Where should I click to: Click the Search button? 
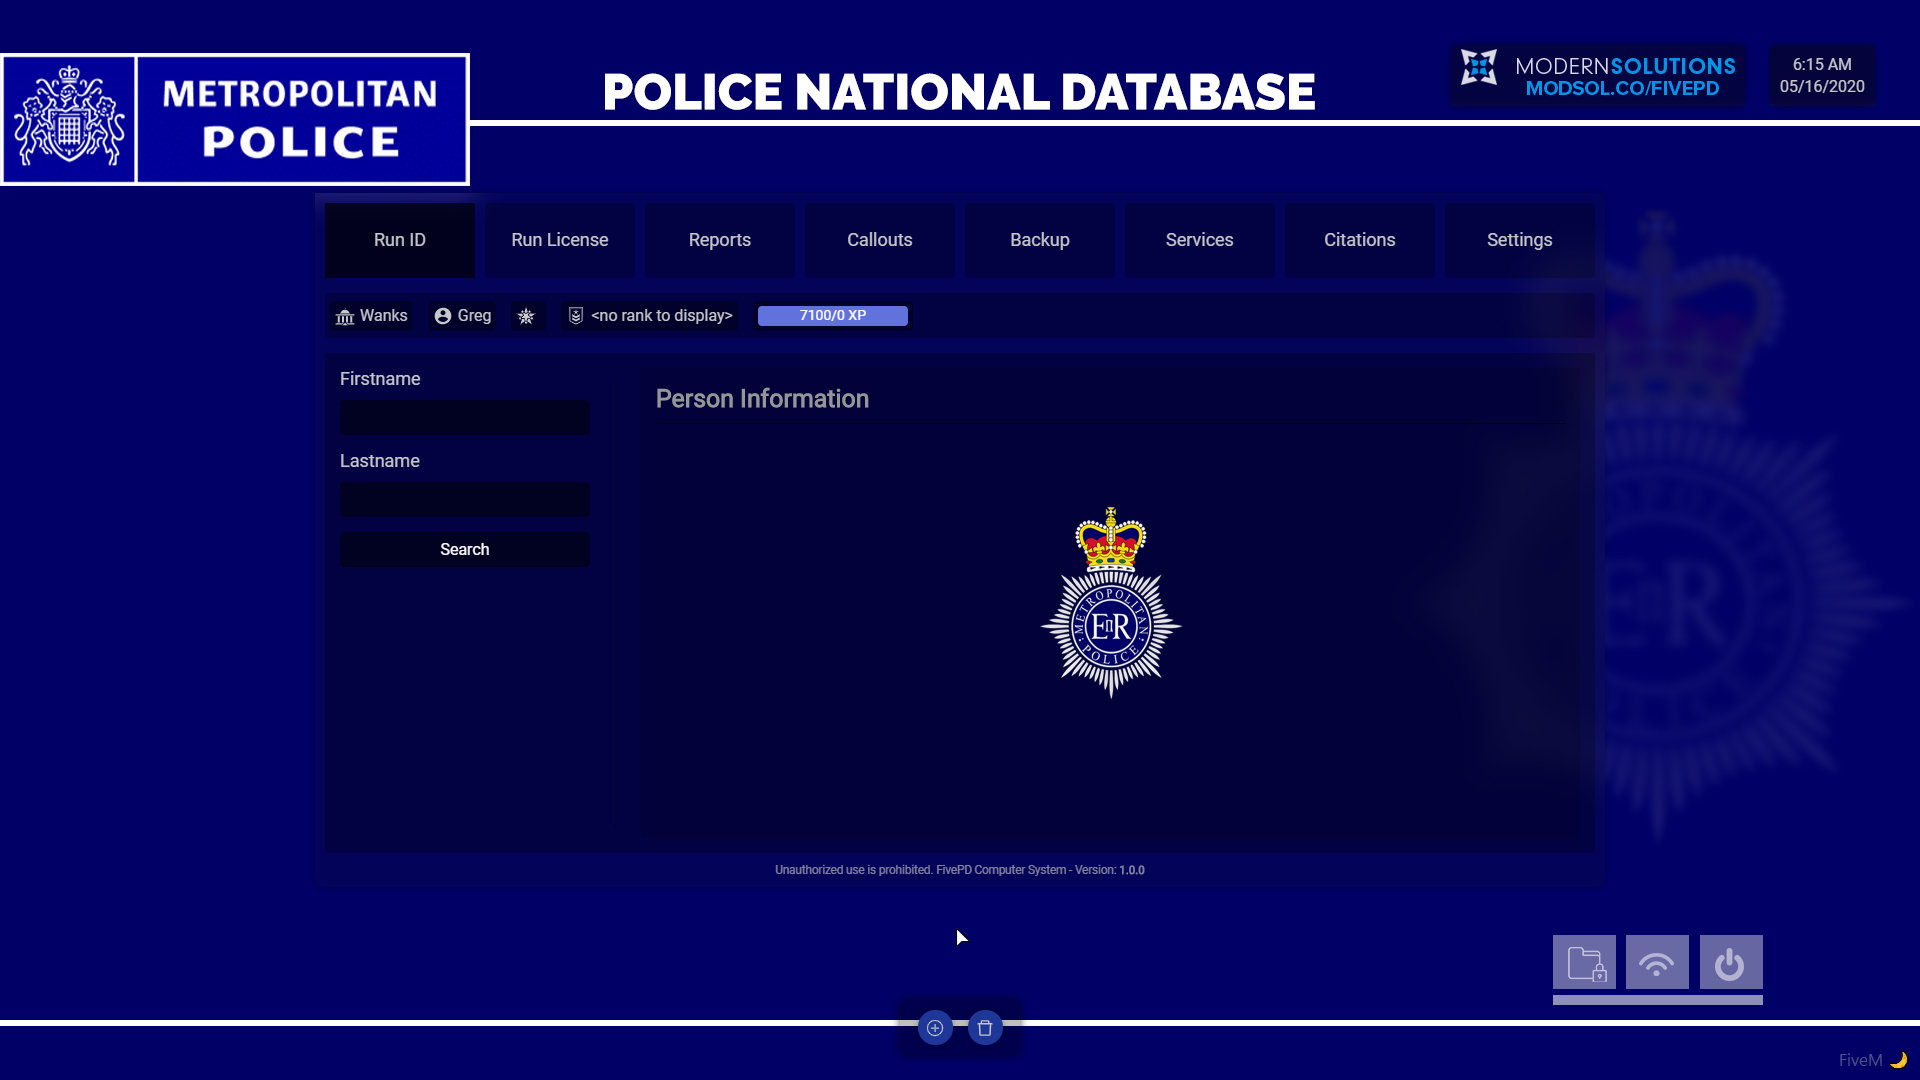click(x=465, y=549)
